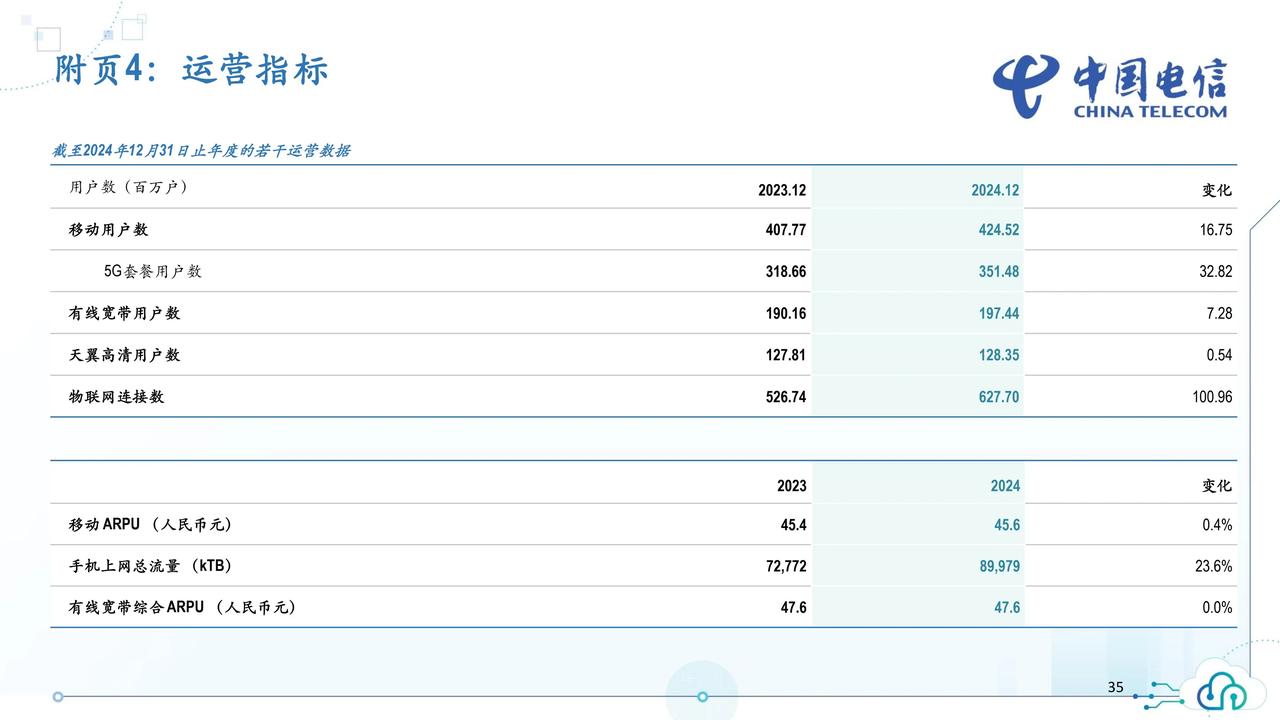Viewport: 1280px width, 720px height.
Task: Select the slide title 附页4: 运营指标
Action: tap(191, 70)
